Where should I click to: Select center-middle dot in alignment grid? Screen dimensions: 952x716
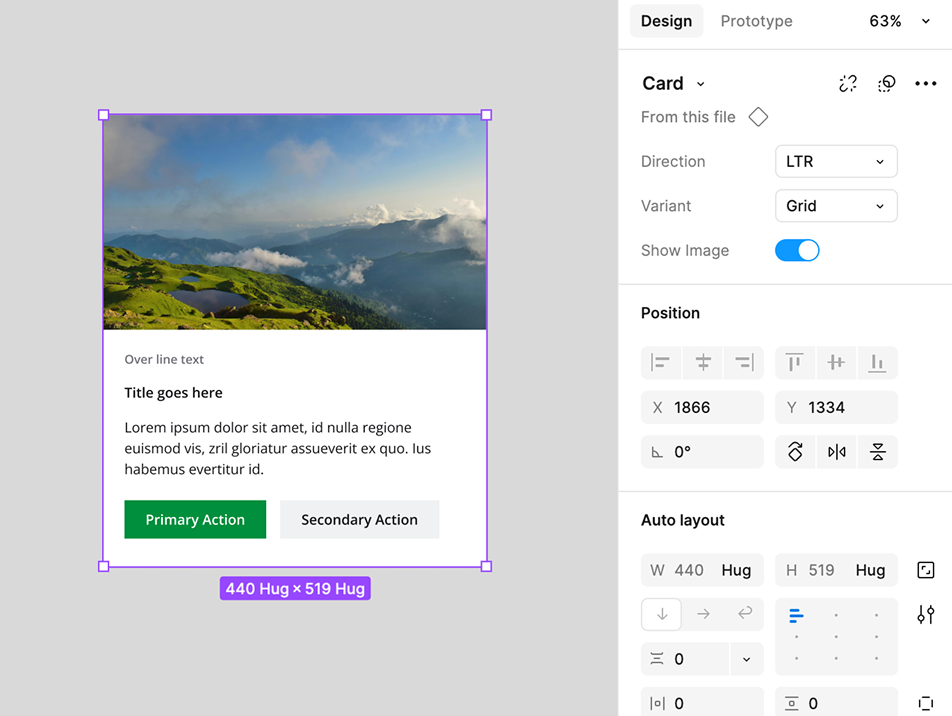(836, 636)
